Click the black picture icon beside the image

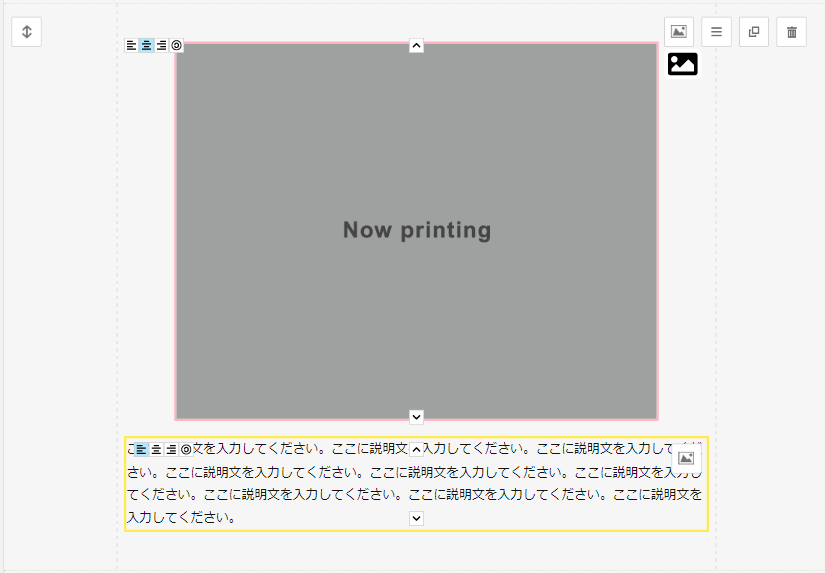[x=683, y=64]
